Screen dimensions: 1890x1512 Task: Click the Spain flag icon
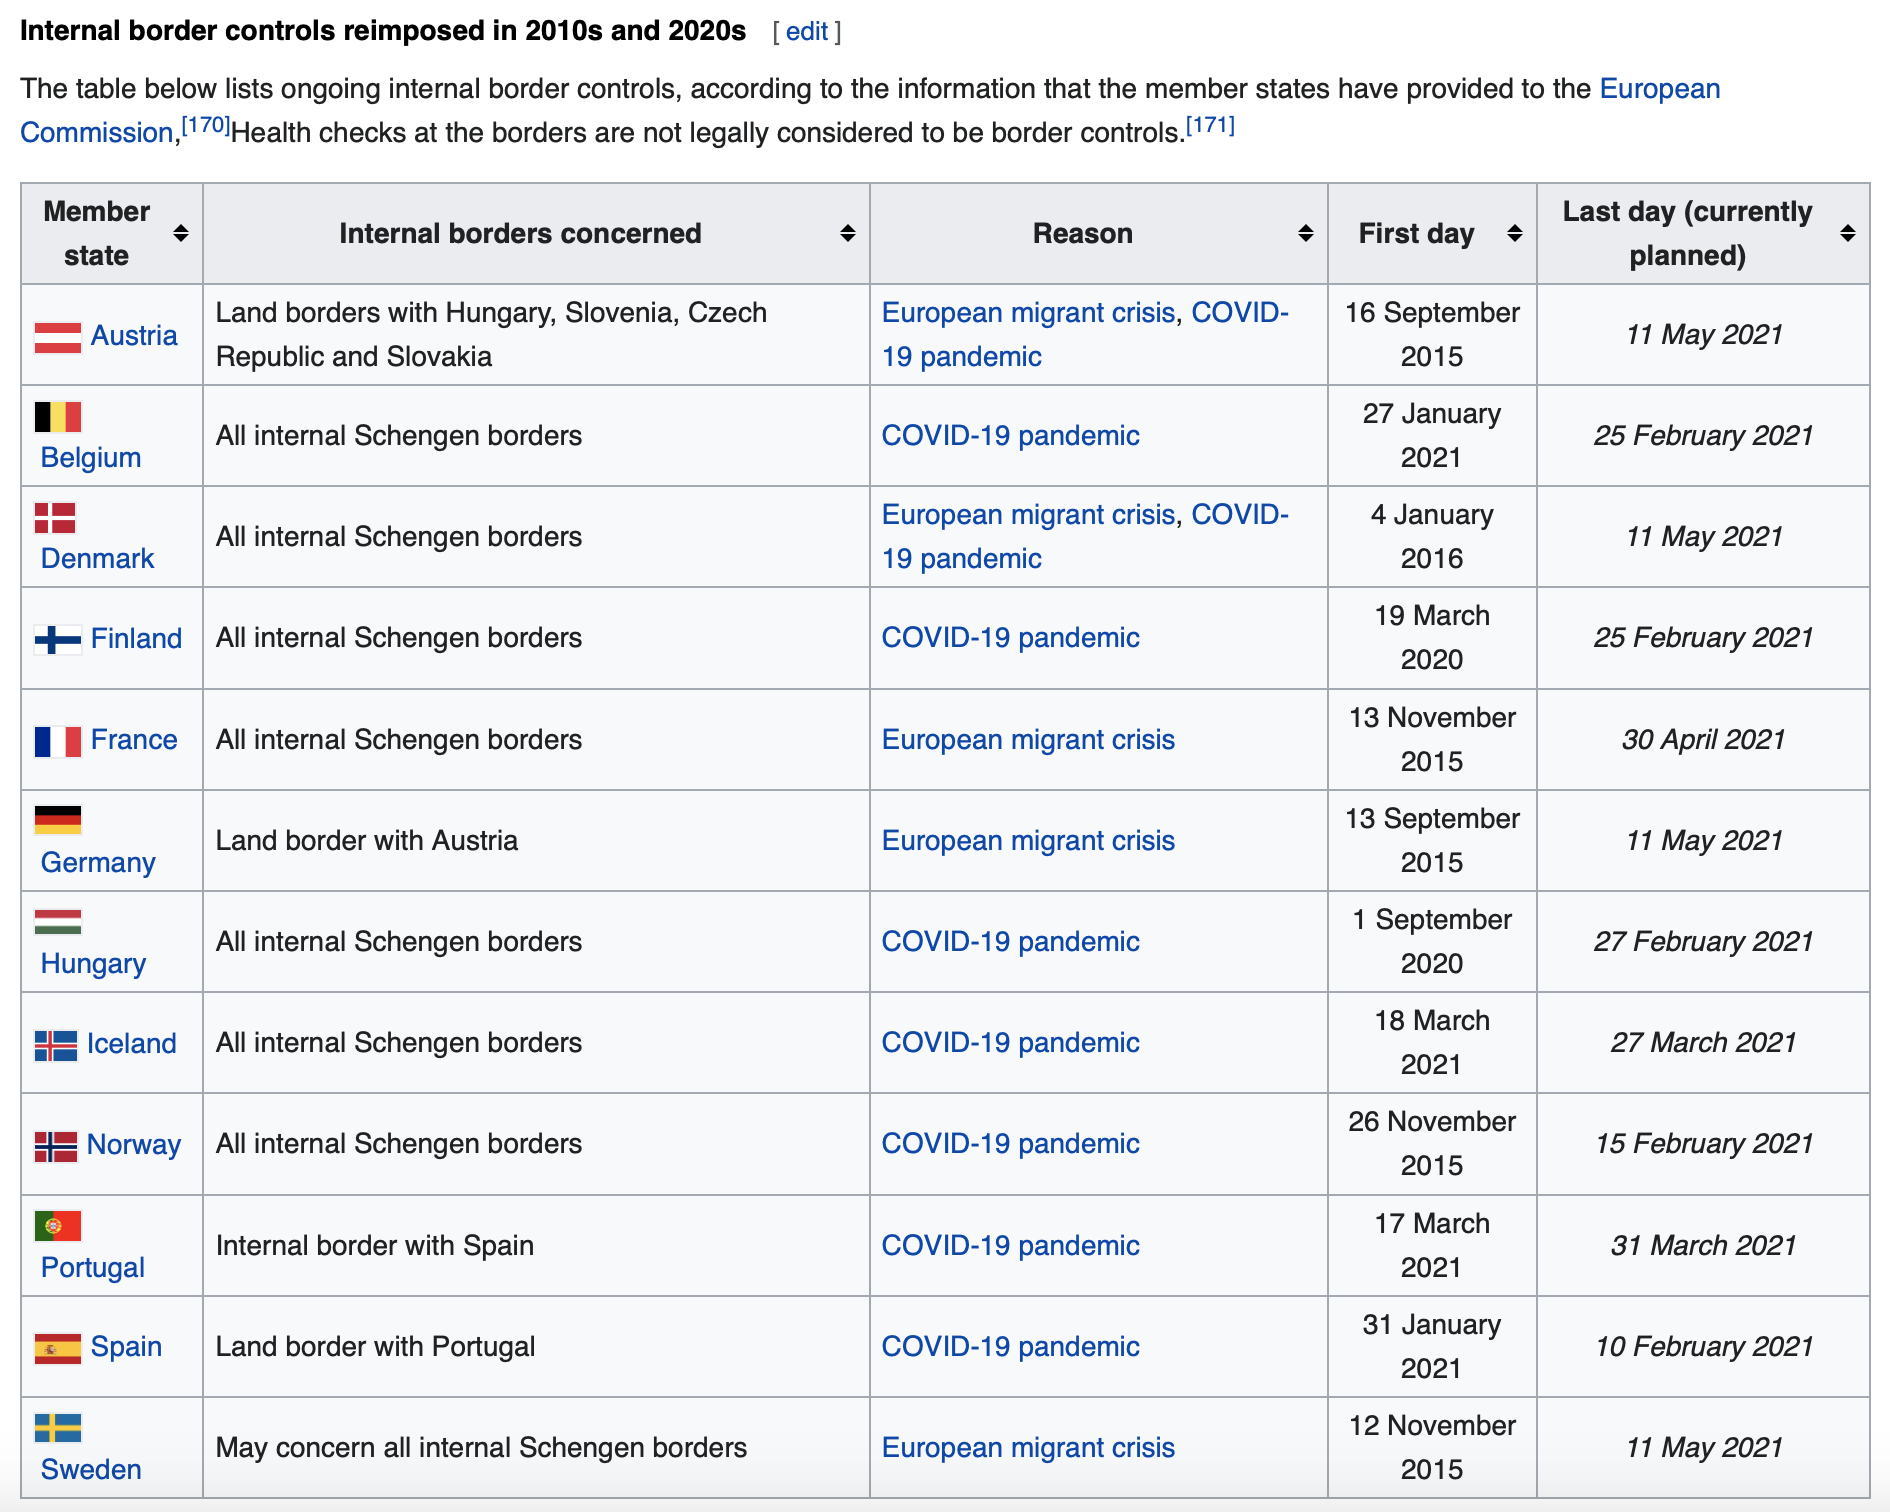(x=58, y=1349)
